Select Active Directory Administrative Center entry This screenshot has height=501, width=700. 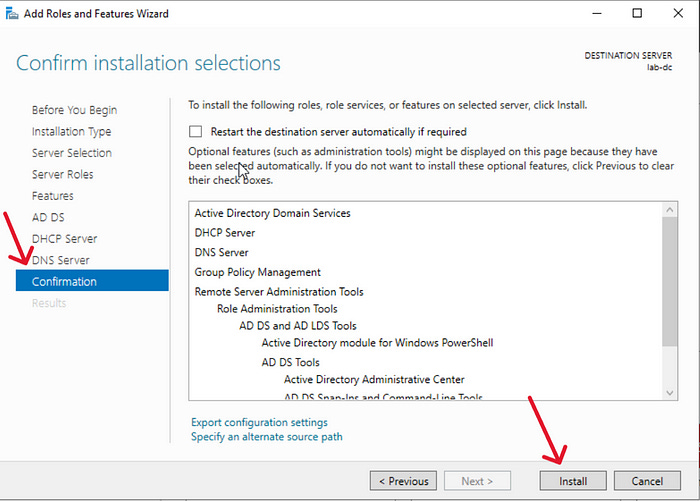pyautogui.click(x=374, y=379)
